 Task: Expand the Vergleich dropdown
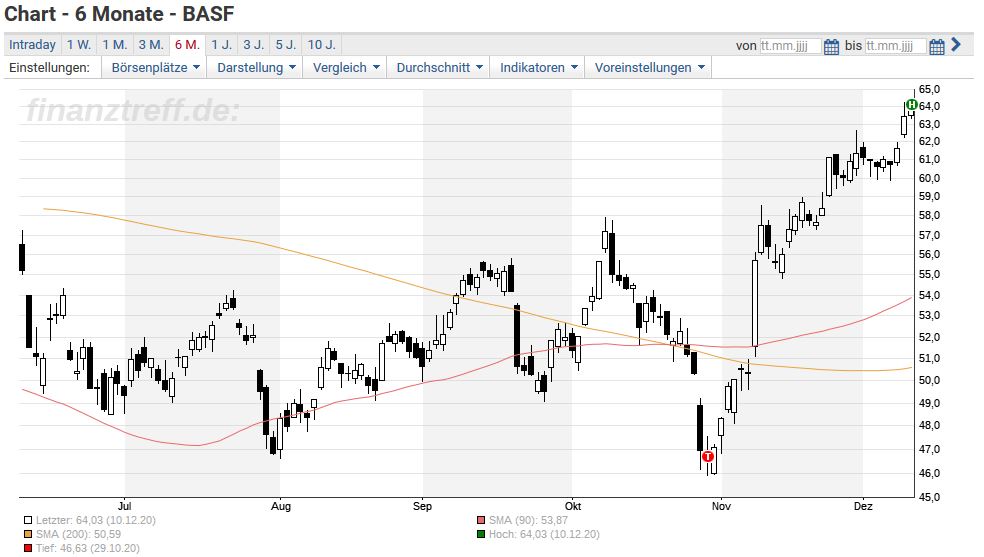[x=346, y=68]
